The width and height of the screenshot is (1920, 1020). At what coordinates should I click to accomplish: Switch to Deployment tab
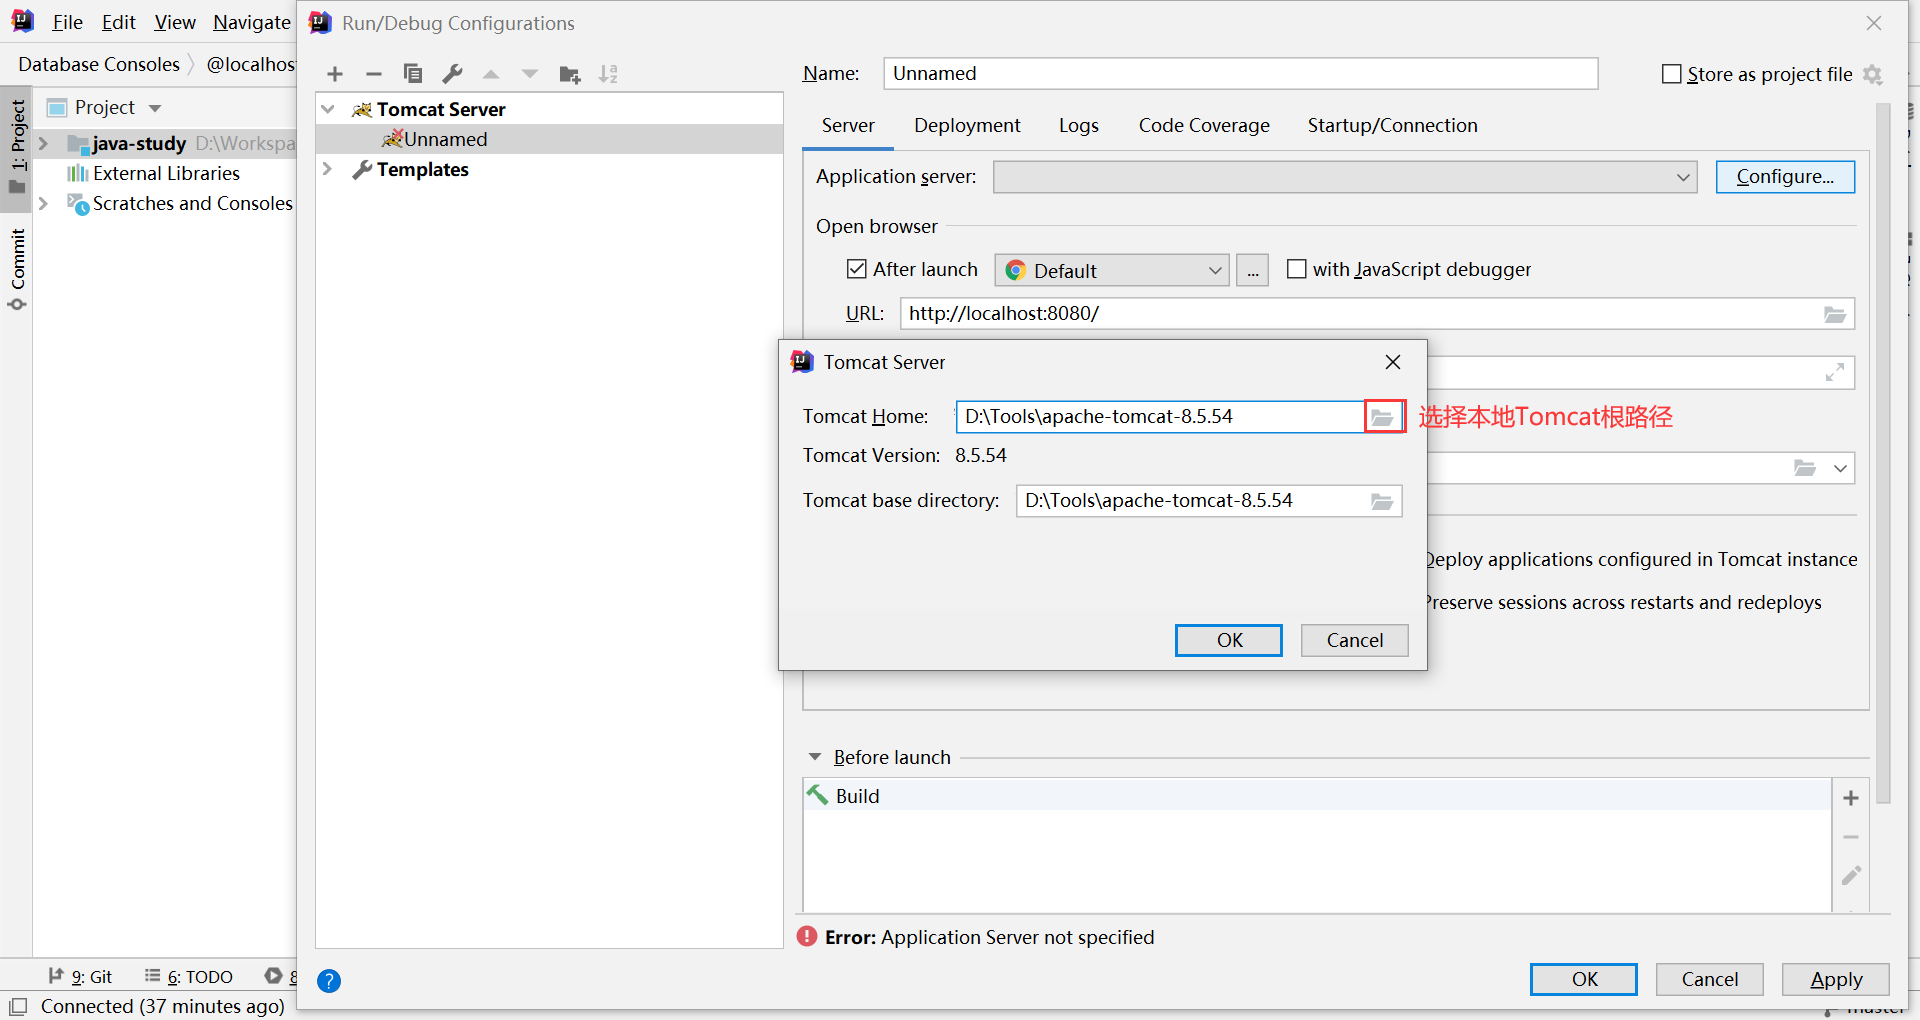point(967,125)
